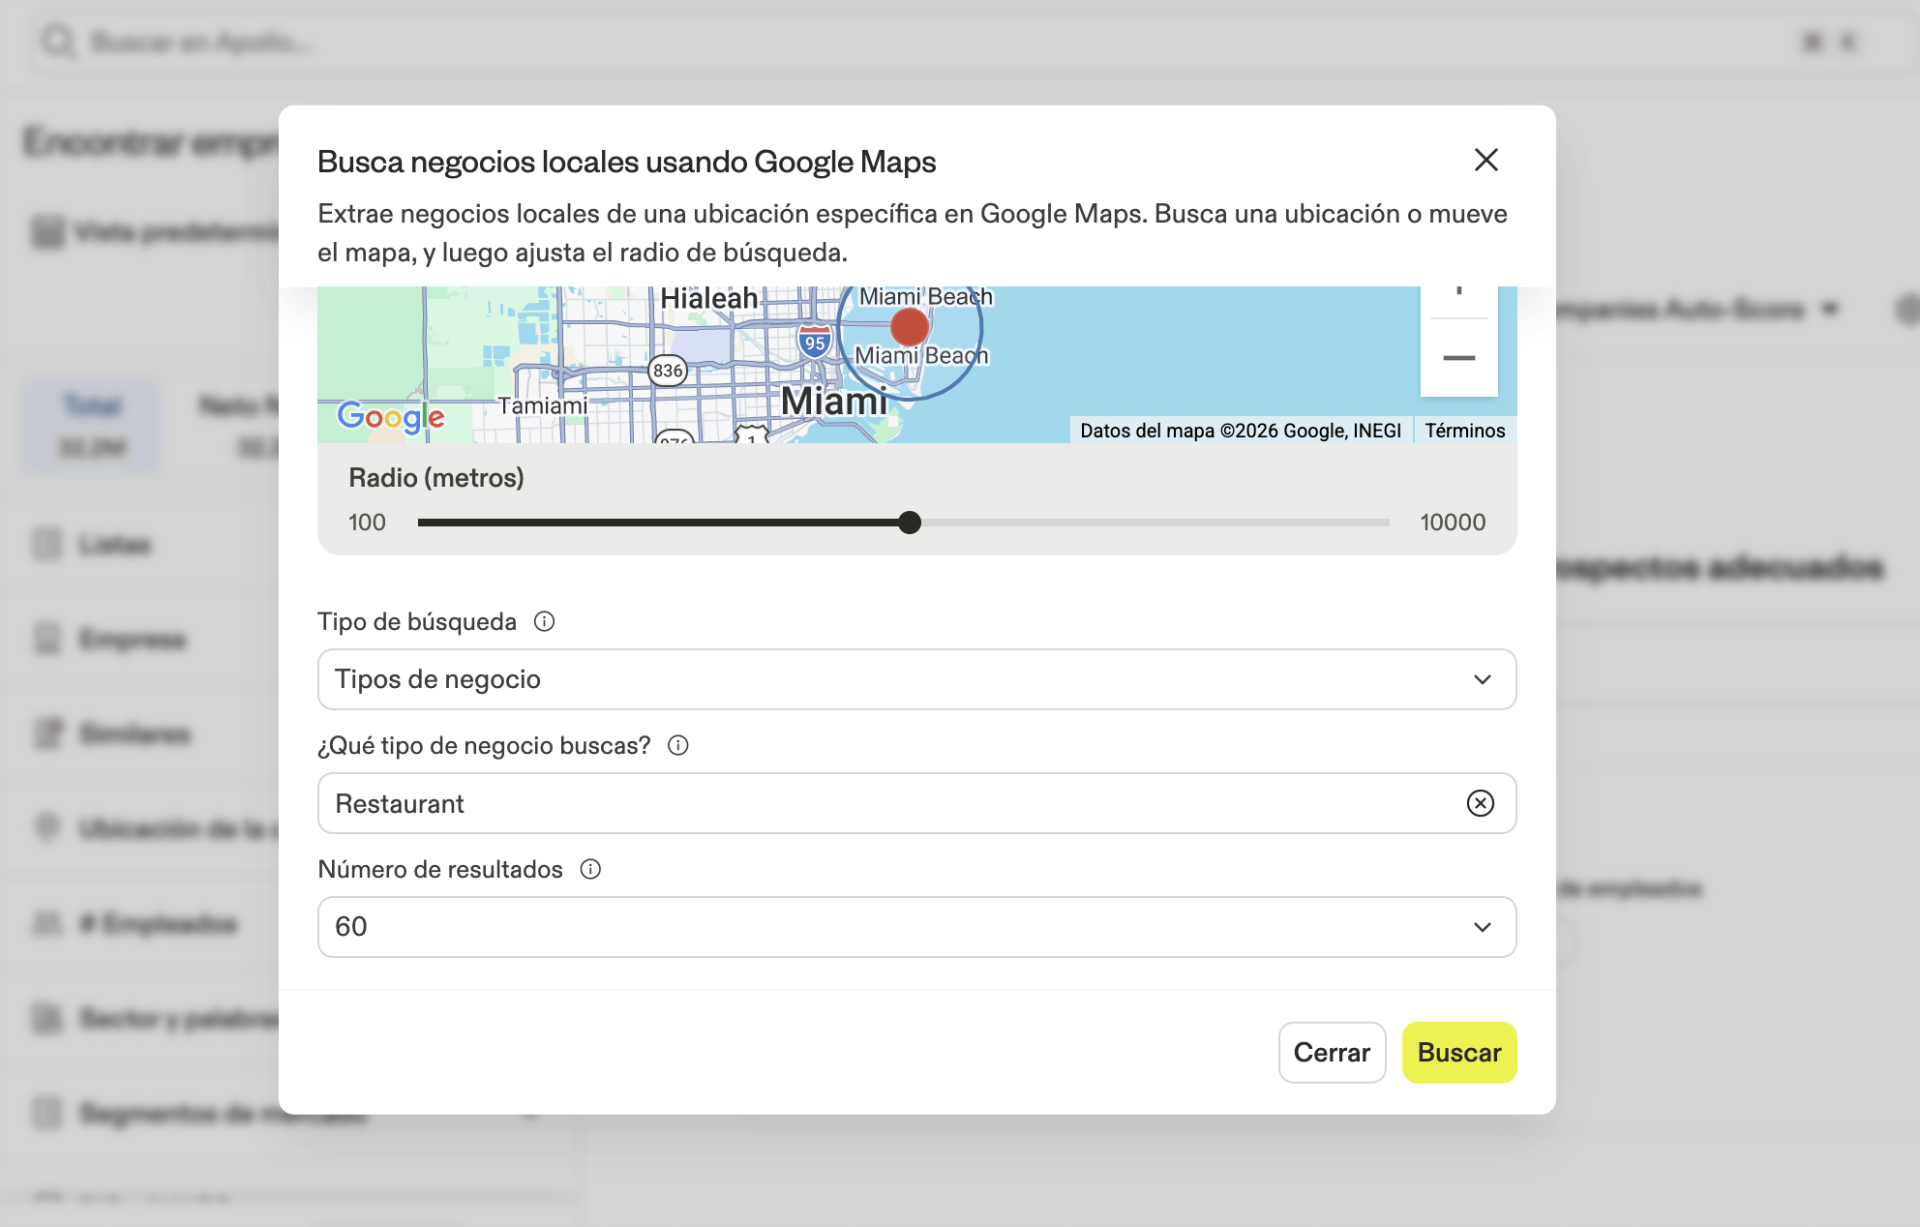1920x1227 pixels.
Task: Click the Cerrar button
Action: (x=1331, y=1053)
